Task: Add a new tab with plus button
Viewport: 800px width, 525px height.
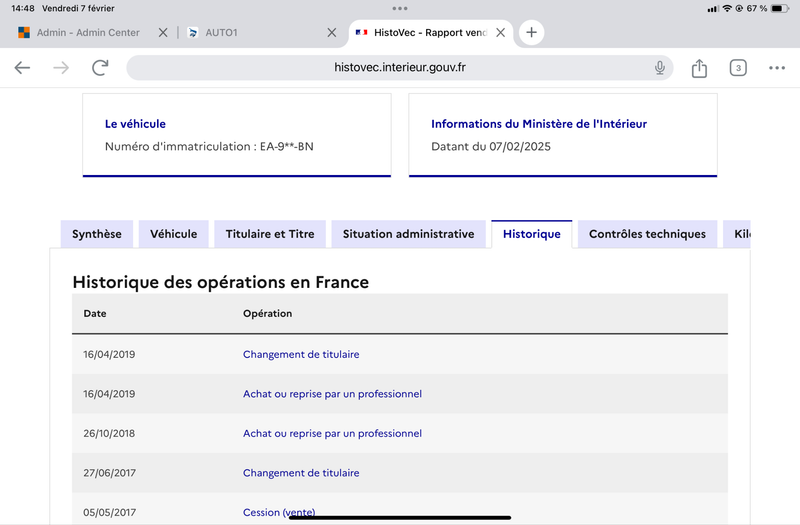Action: coord(531,32)
